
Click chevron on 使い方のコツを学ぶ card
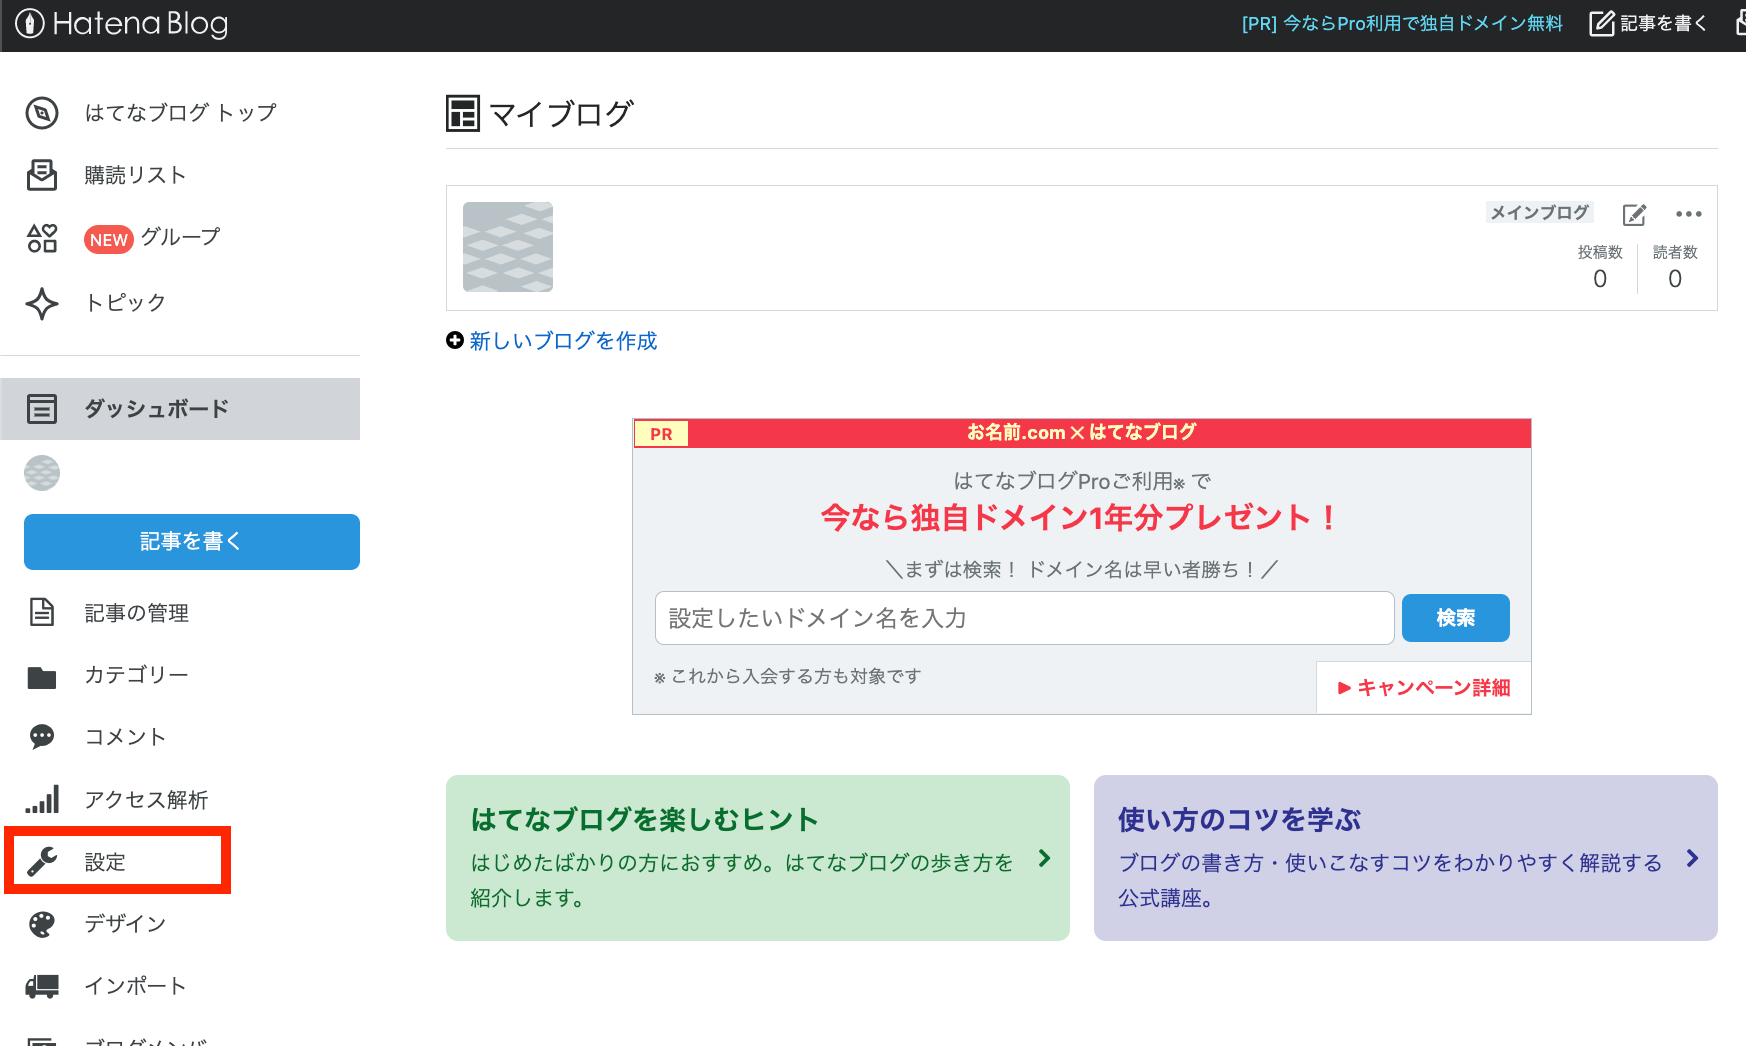[x=1692, y=858]
